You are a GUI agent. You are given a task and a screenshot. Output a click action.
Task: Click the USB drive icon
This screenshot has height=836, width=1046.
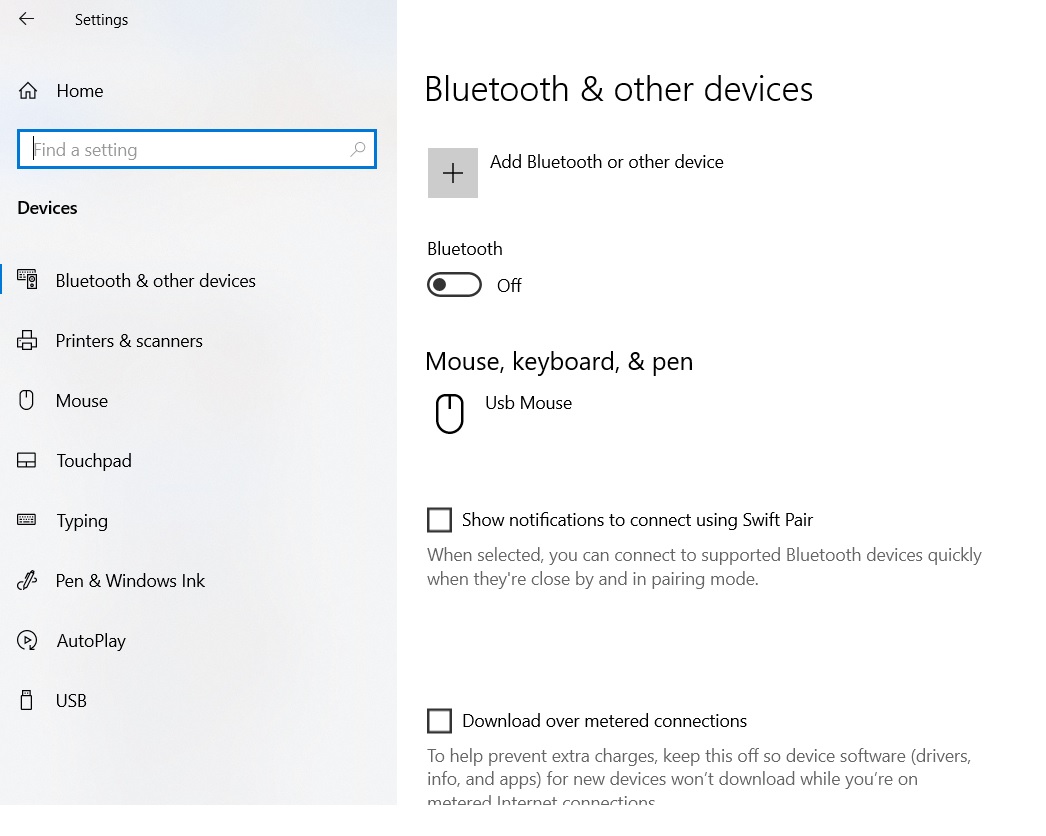[x=27, y=700]
